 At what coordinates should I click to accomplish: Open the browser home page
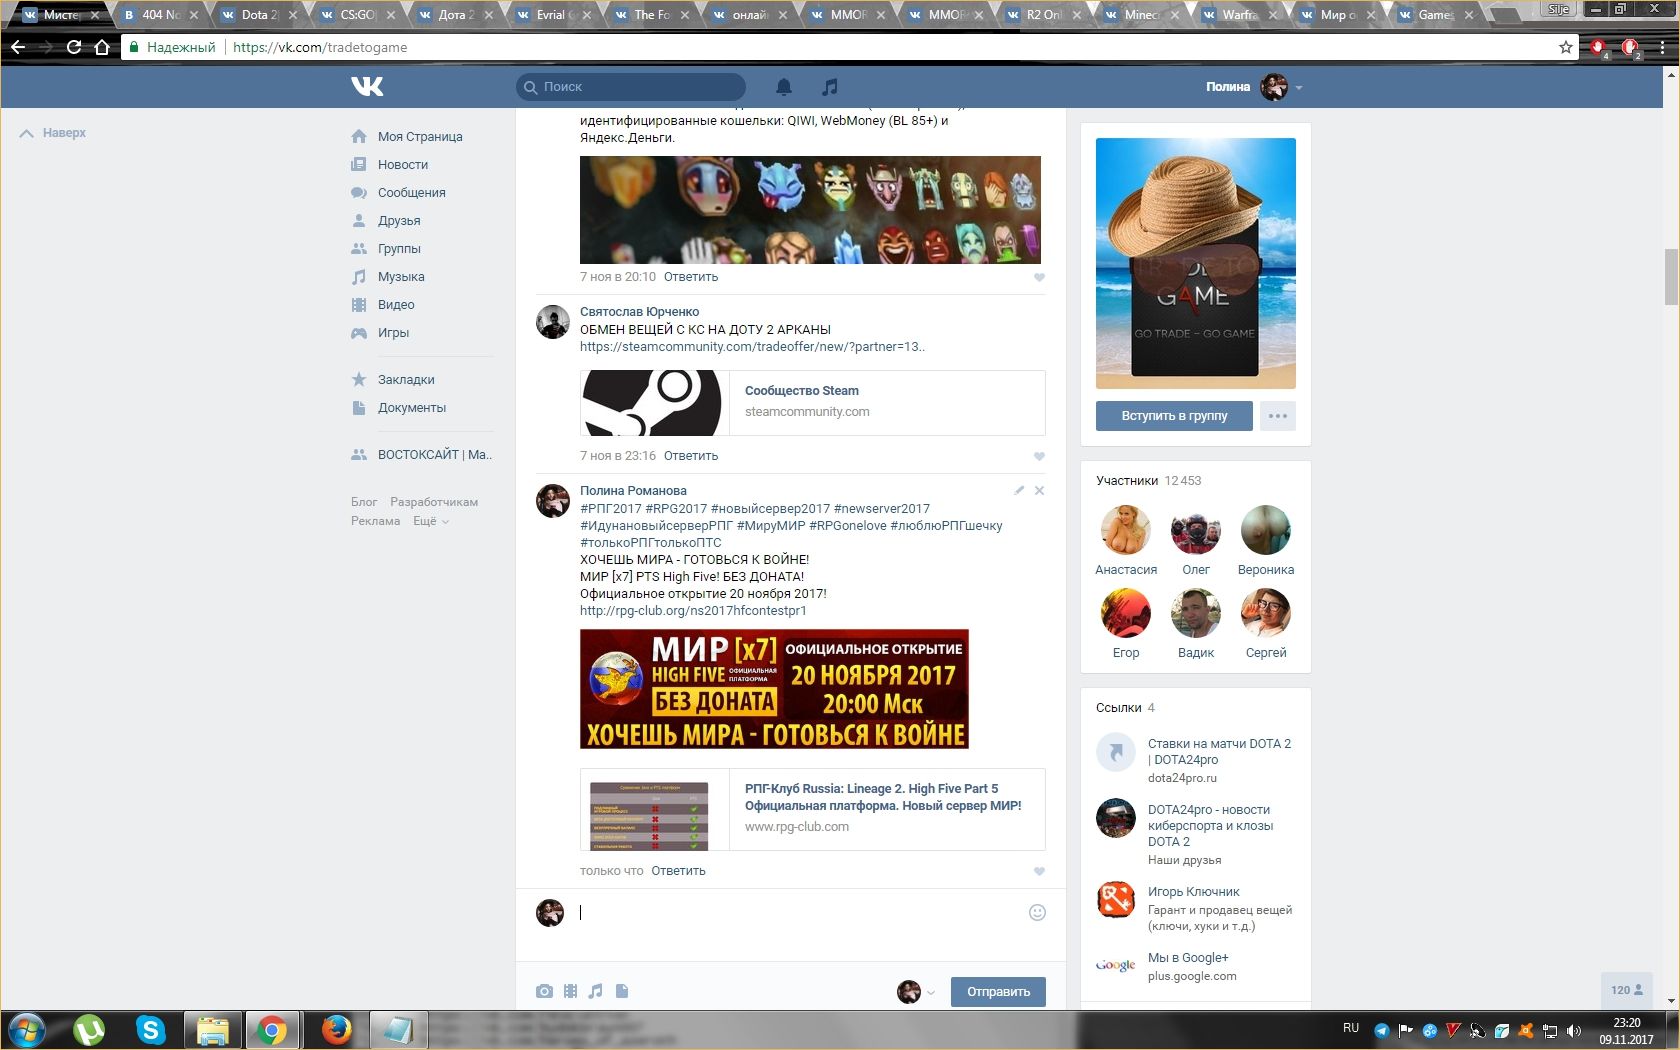tap(102, 47)
